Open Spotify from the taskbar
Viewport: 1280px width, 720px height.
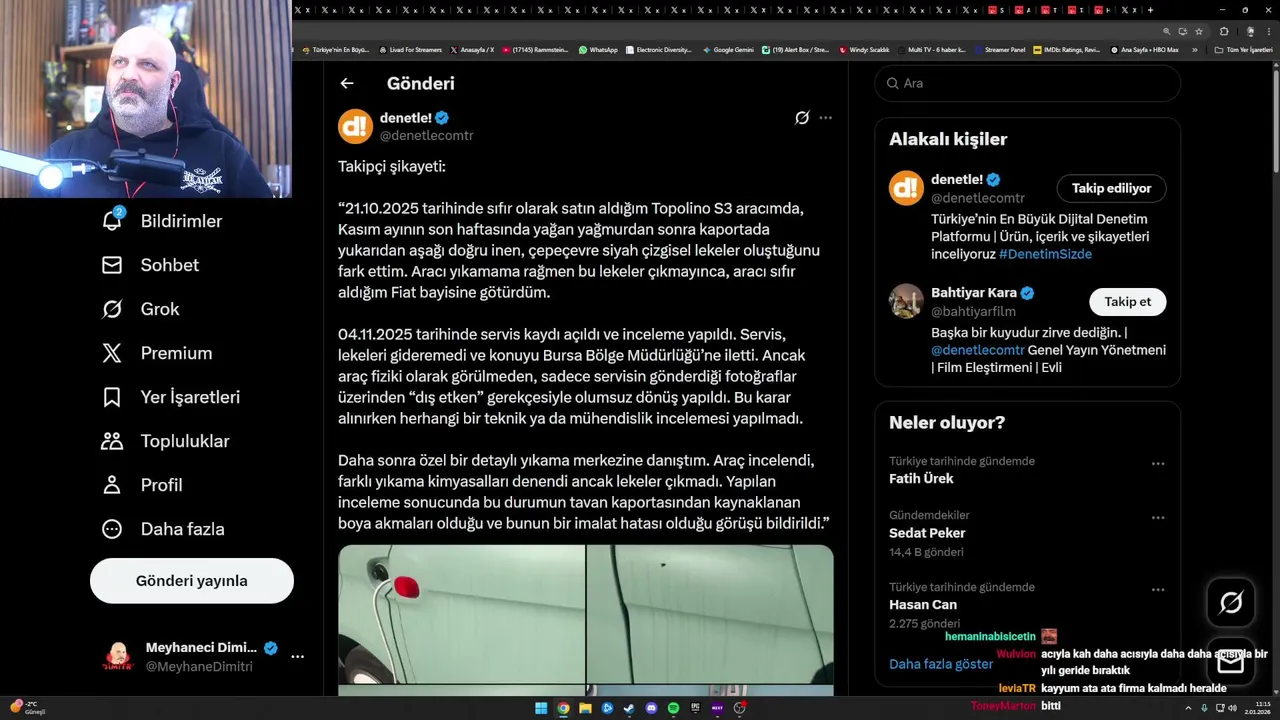pos(673,708)
